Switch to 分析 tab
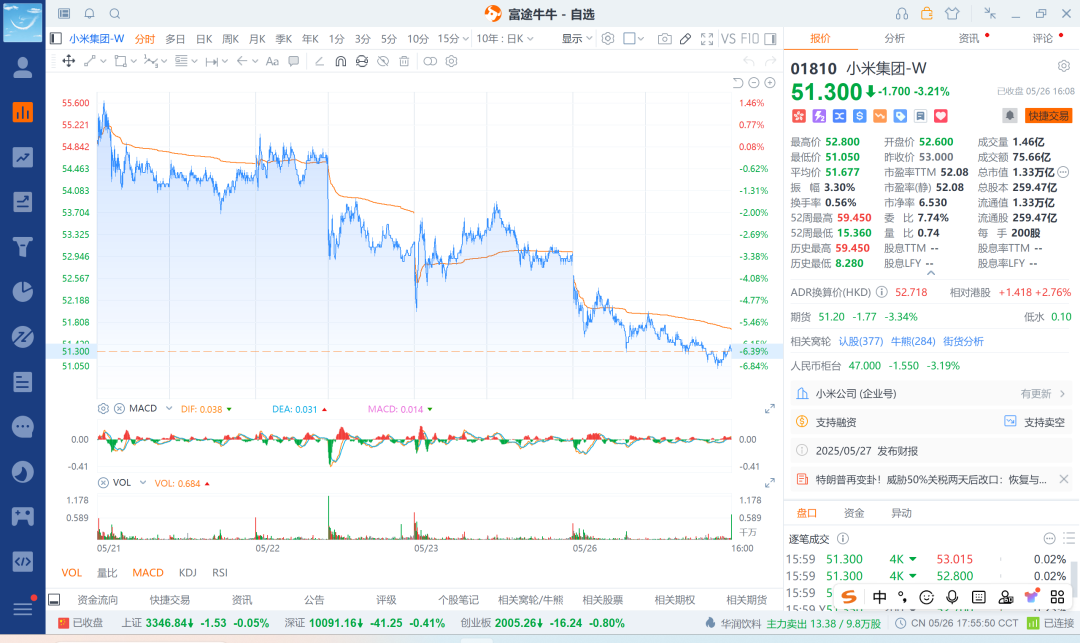1080x643 pixels. pos(895,39)
